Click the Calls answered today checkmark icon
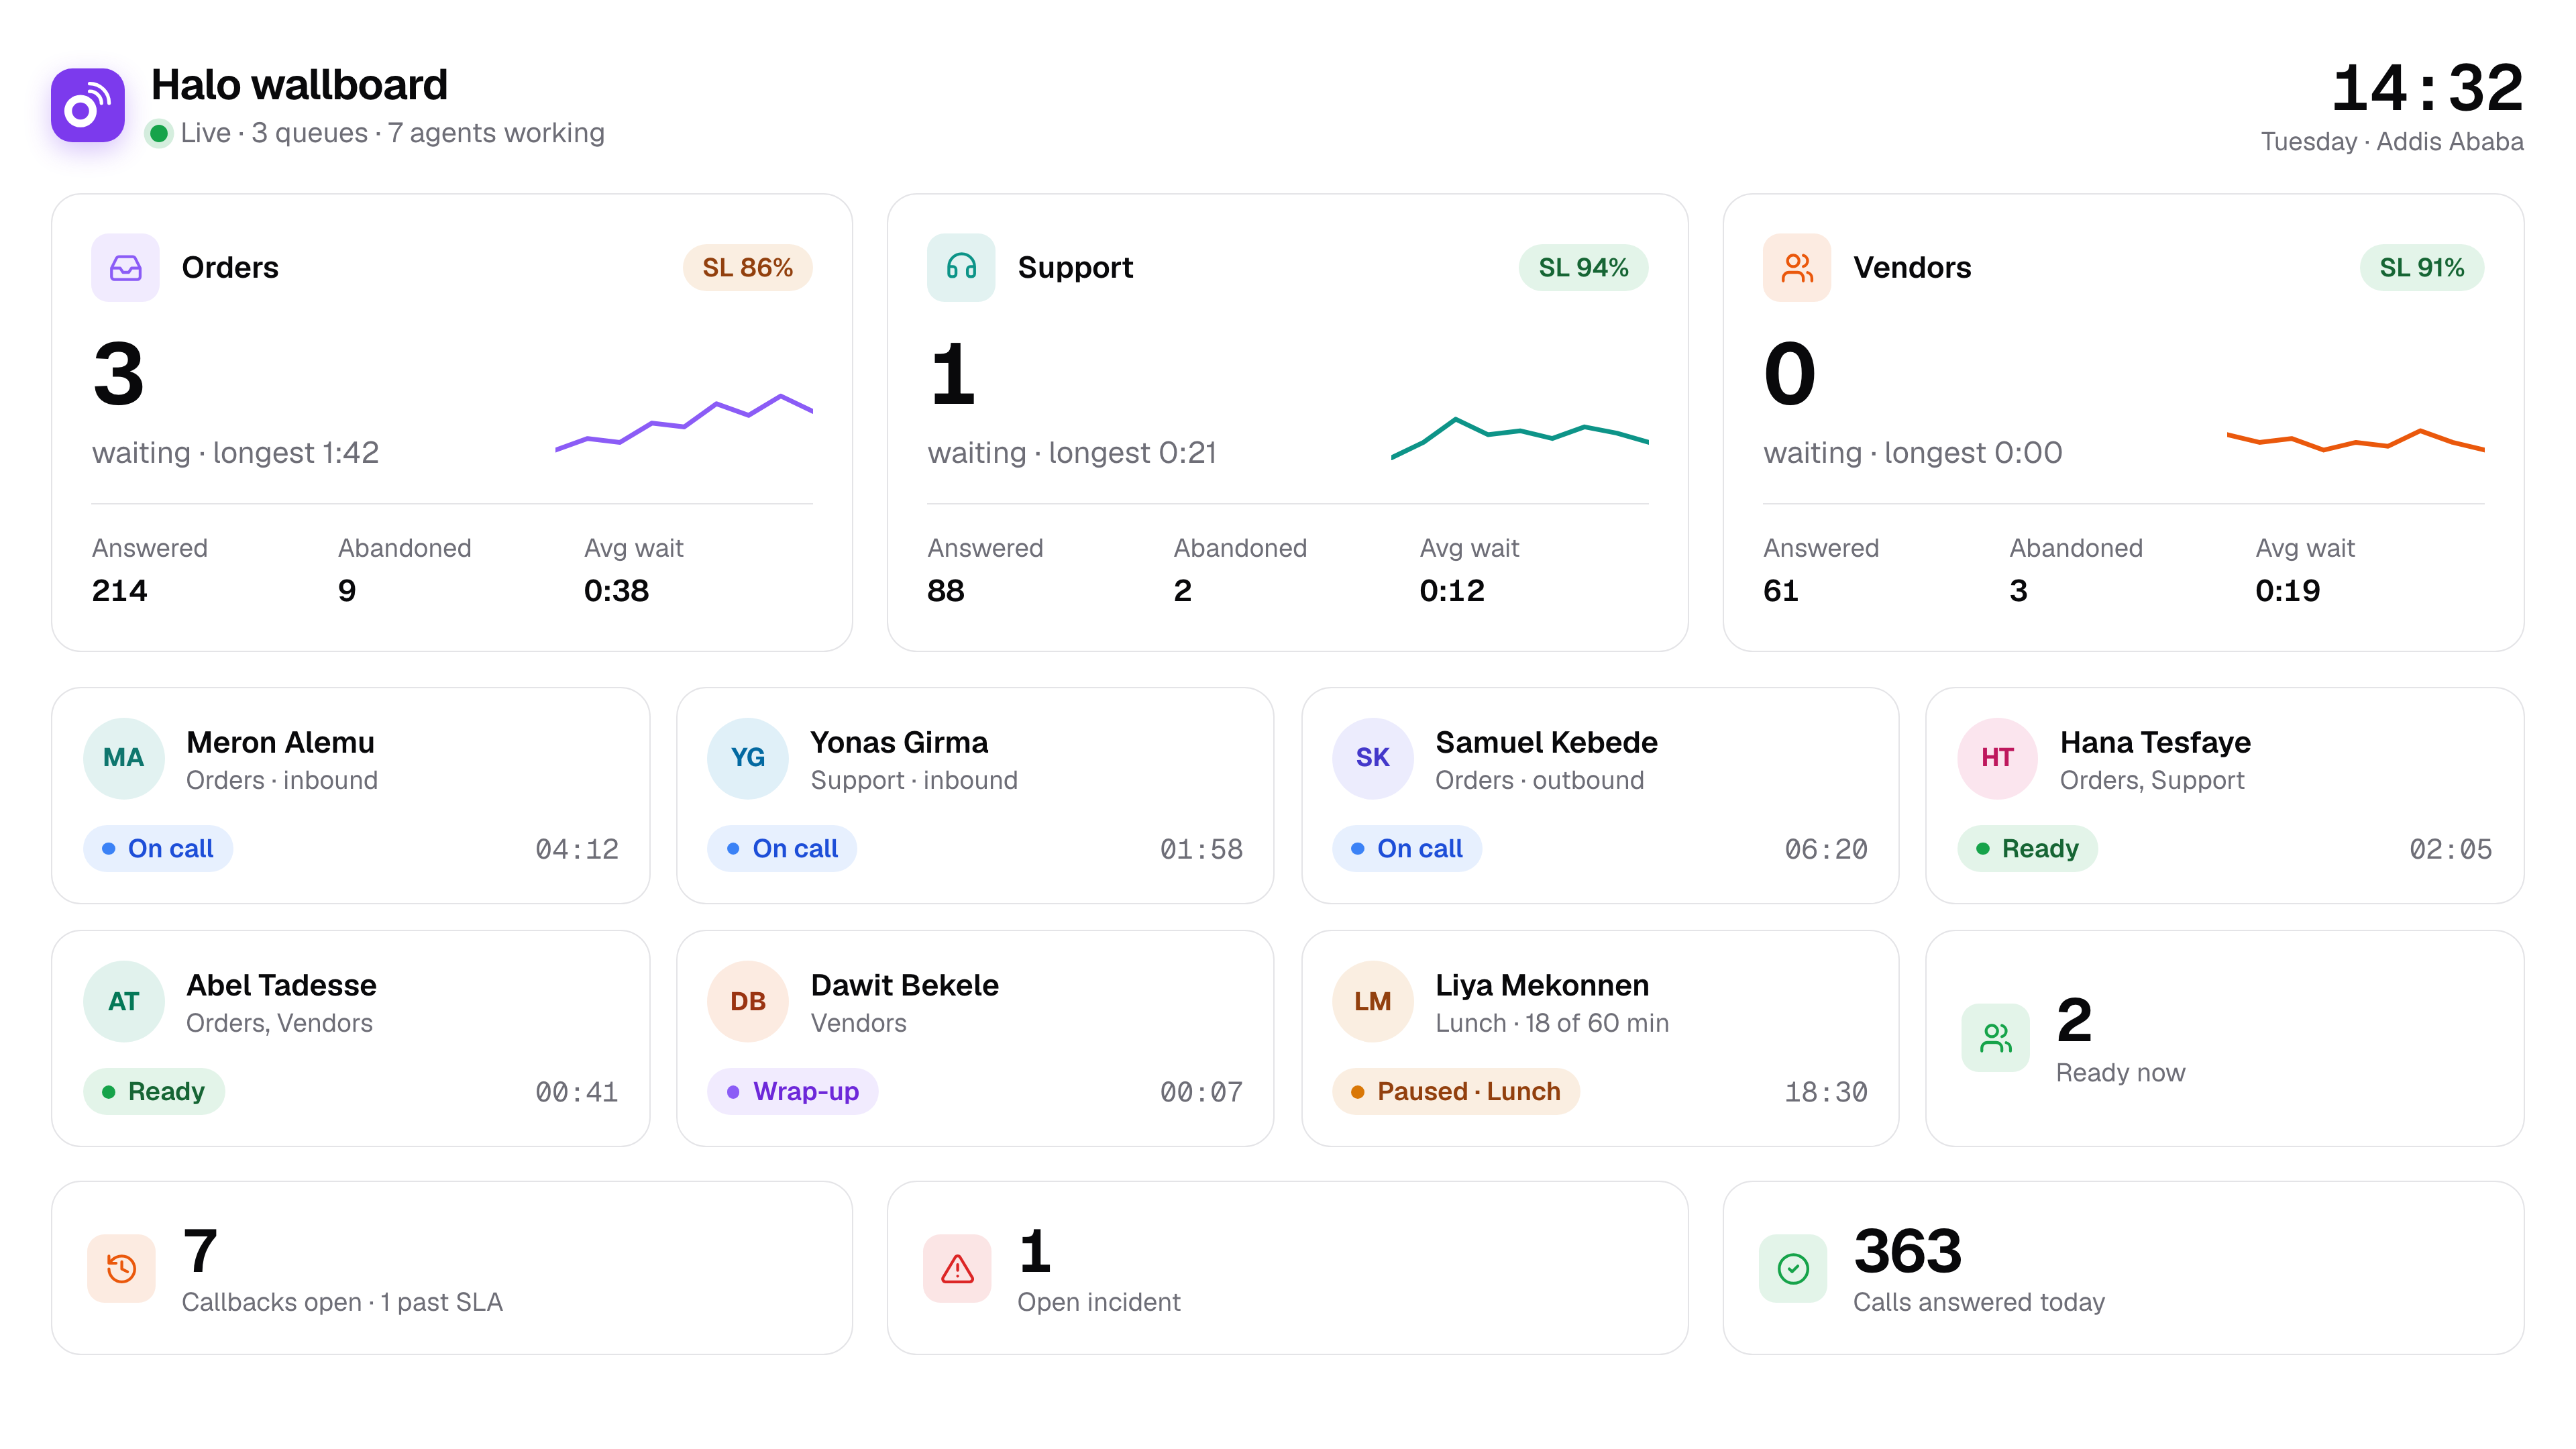 pyautogui.click(x=1793, y=1268)
